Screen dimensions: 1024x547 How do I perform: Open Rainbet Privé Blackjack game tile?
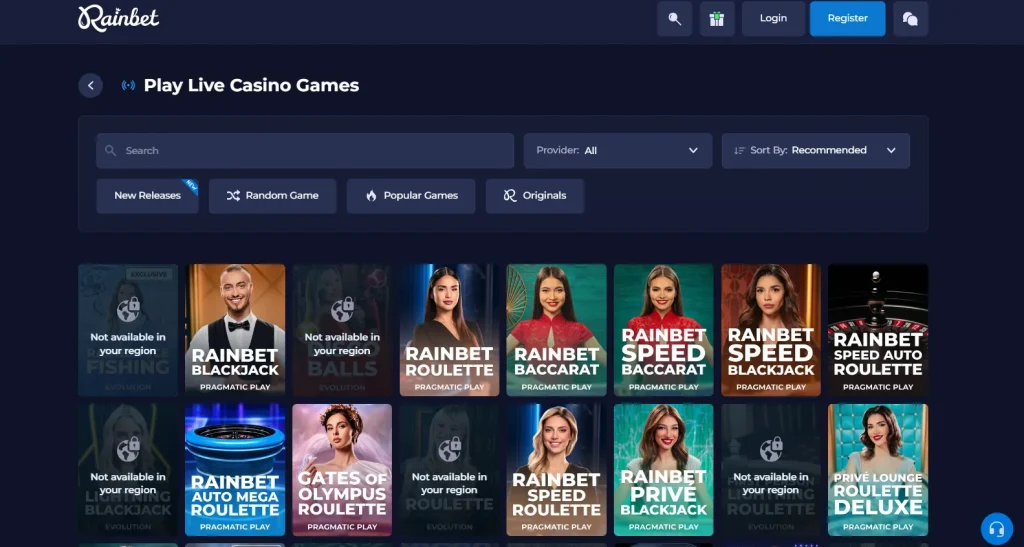click(664, 470)
